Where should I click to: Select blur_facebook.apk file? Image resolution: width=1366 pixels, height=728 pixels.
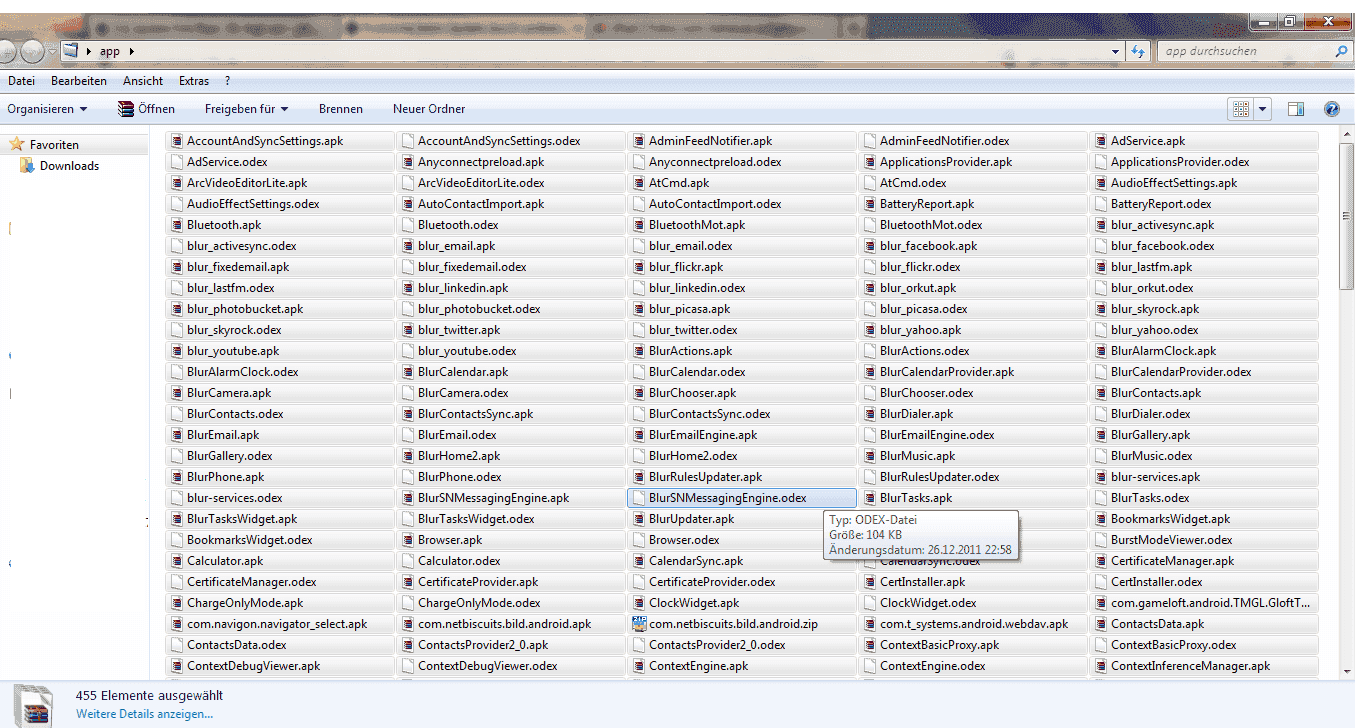click(x=973, y=246)
